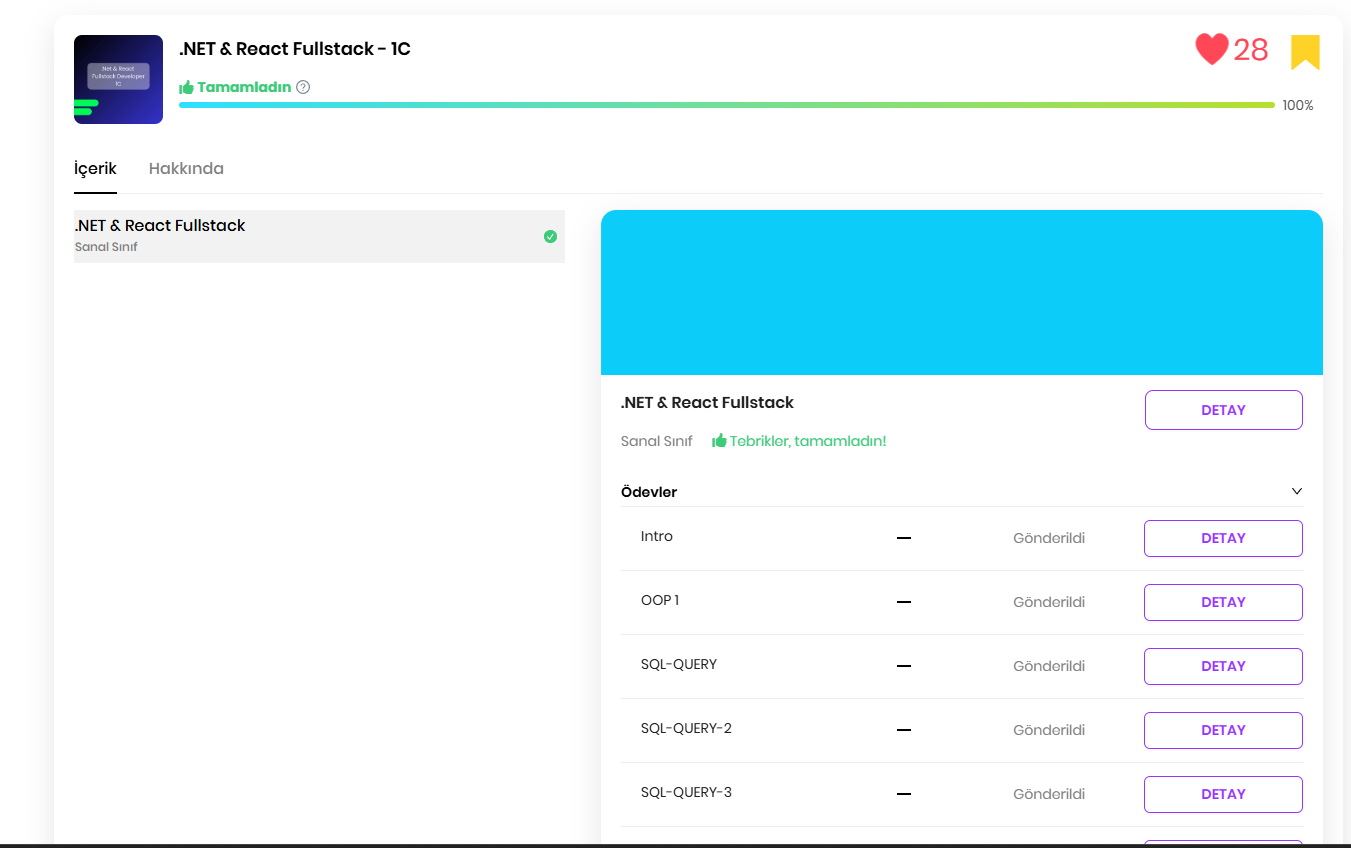Click the Ödevler section heading

click(649, 492)
